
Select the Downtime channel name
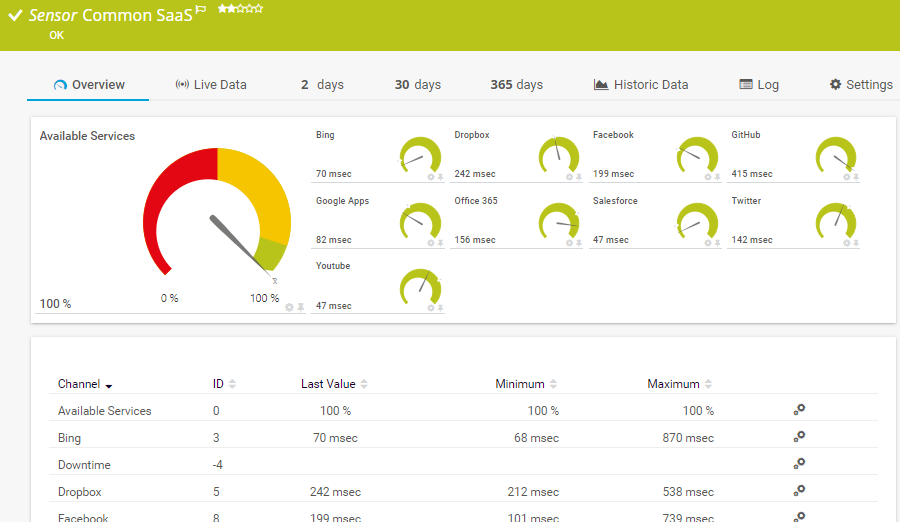(x=84, y=465)
